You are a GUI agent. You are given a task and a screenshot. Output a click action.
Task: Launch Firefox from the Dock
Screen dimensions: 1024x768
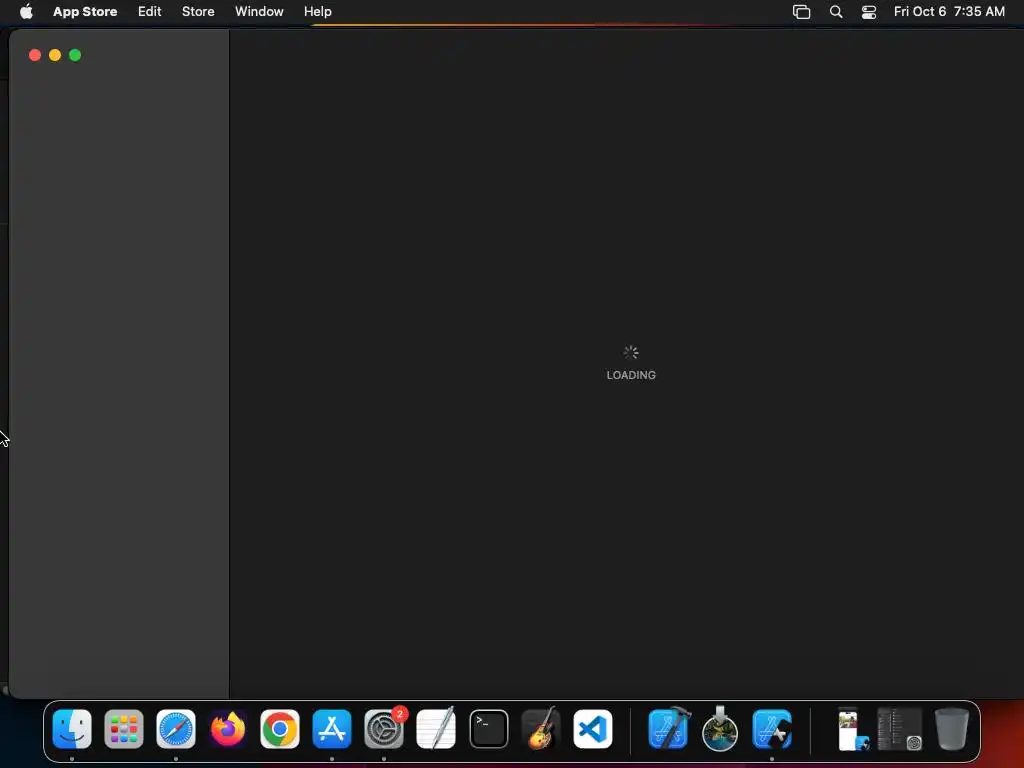228,728
